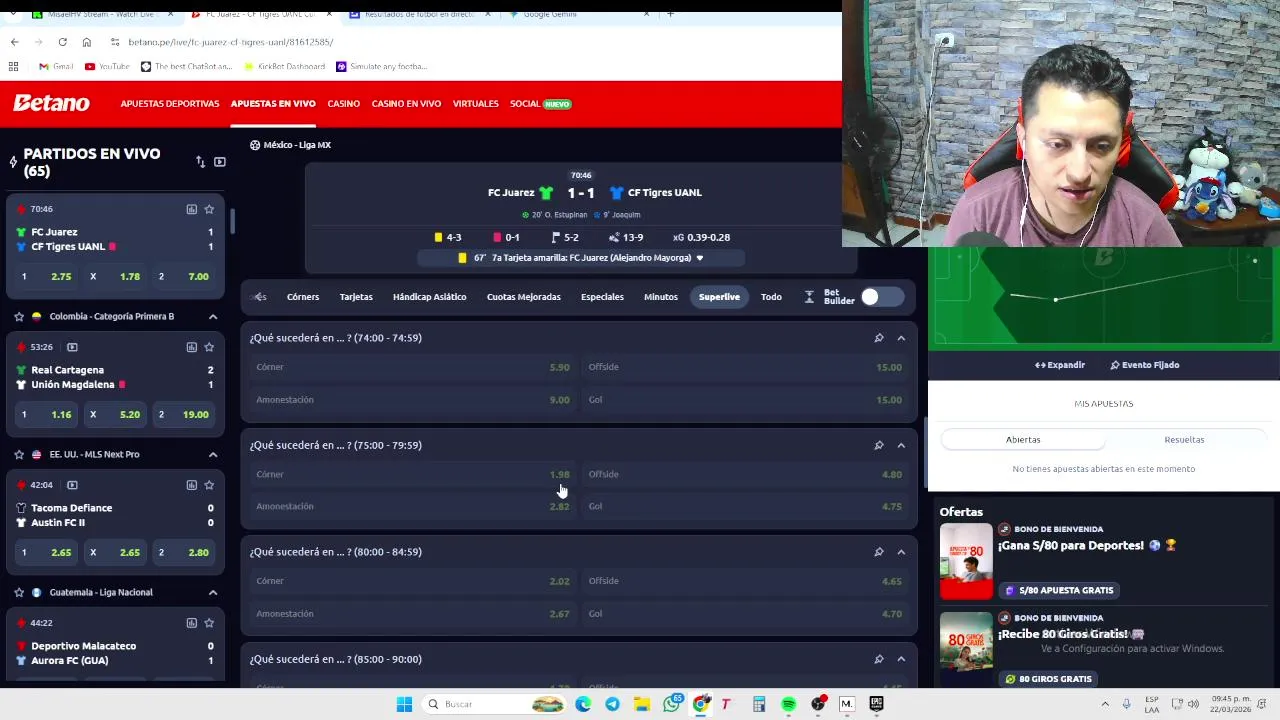Open the YouTube bookmark

click(107, 66)
